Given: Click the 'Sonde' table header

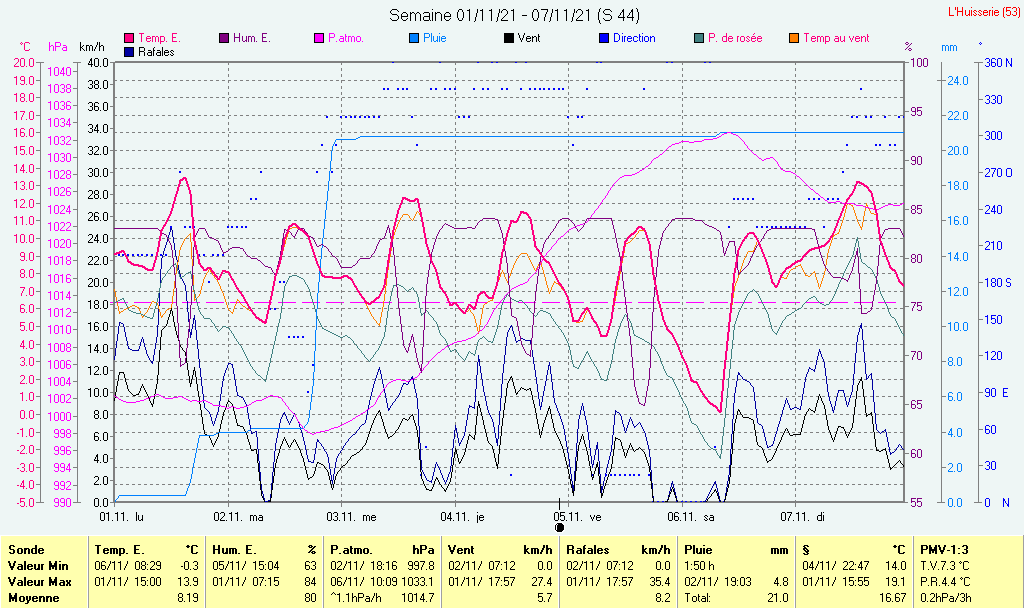Looking at the screenshot, I should pos(26,550).
